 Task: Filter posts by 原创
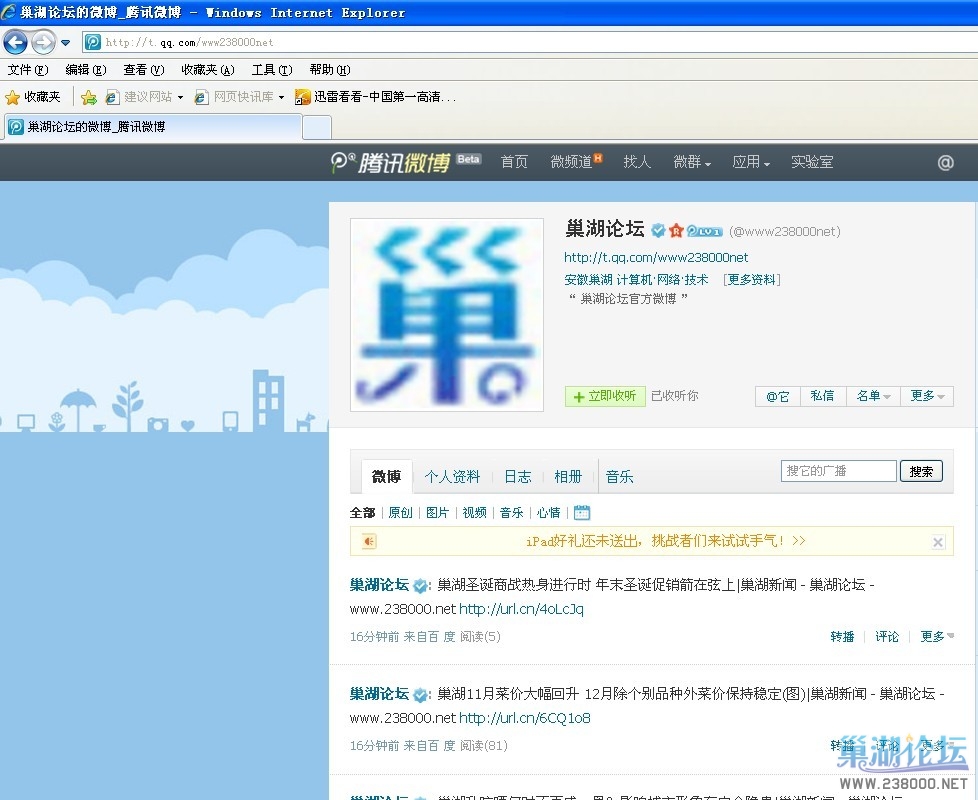click(x=400, y=513)
